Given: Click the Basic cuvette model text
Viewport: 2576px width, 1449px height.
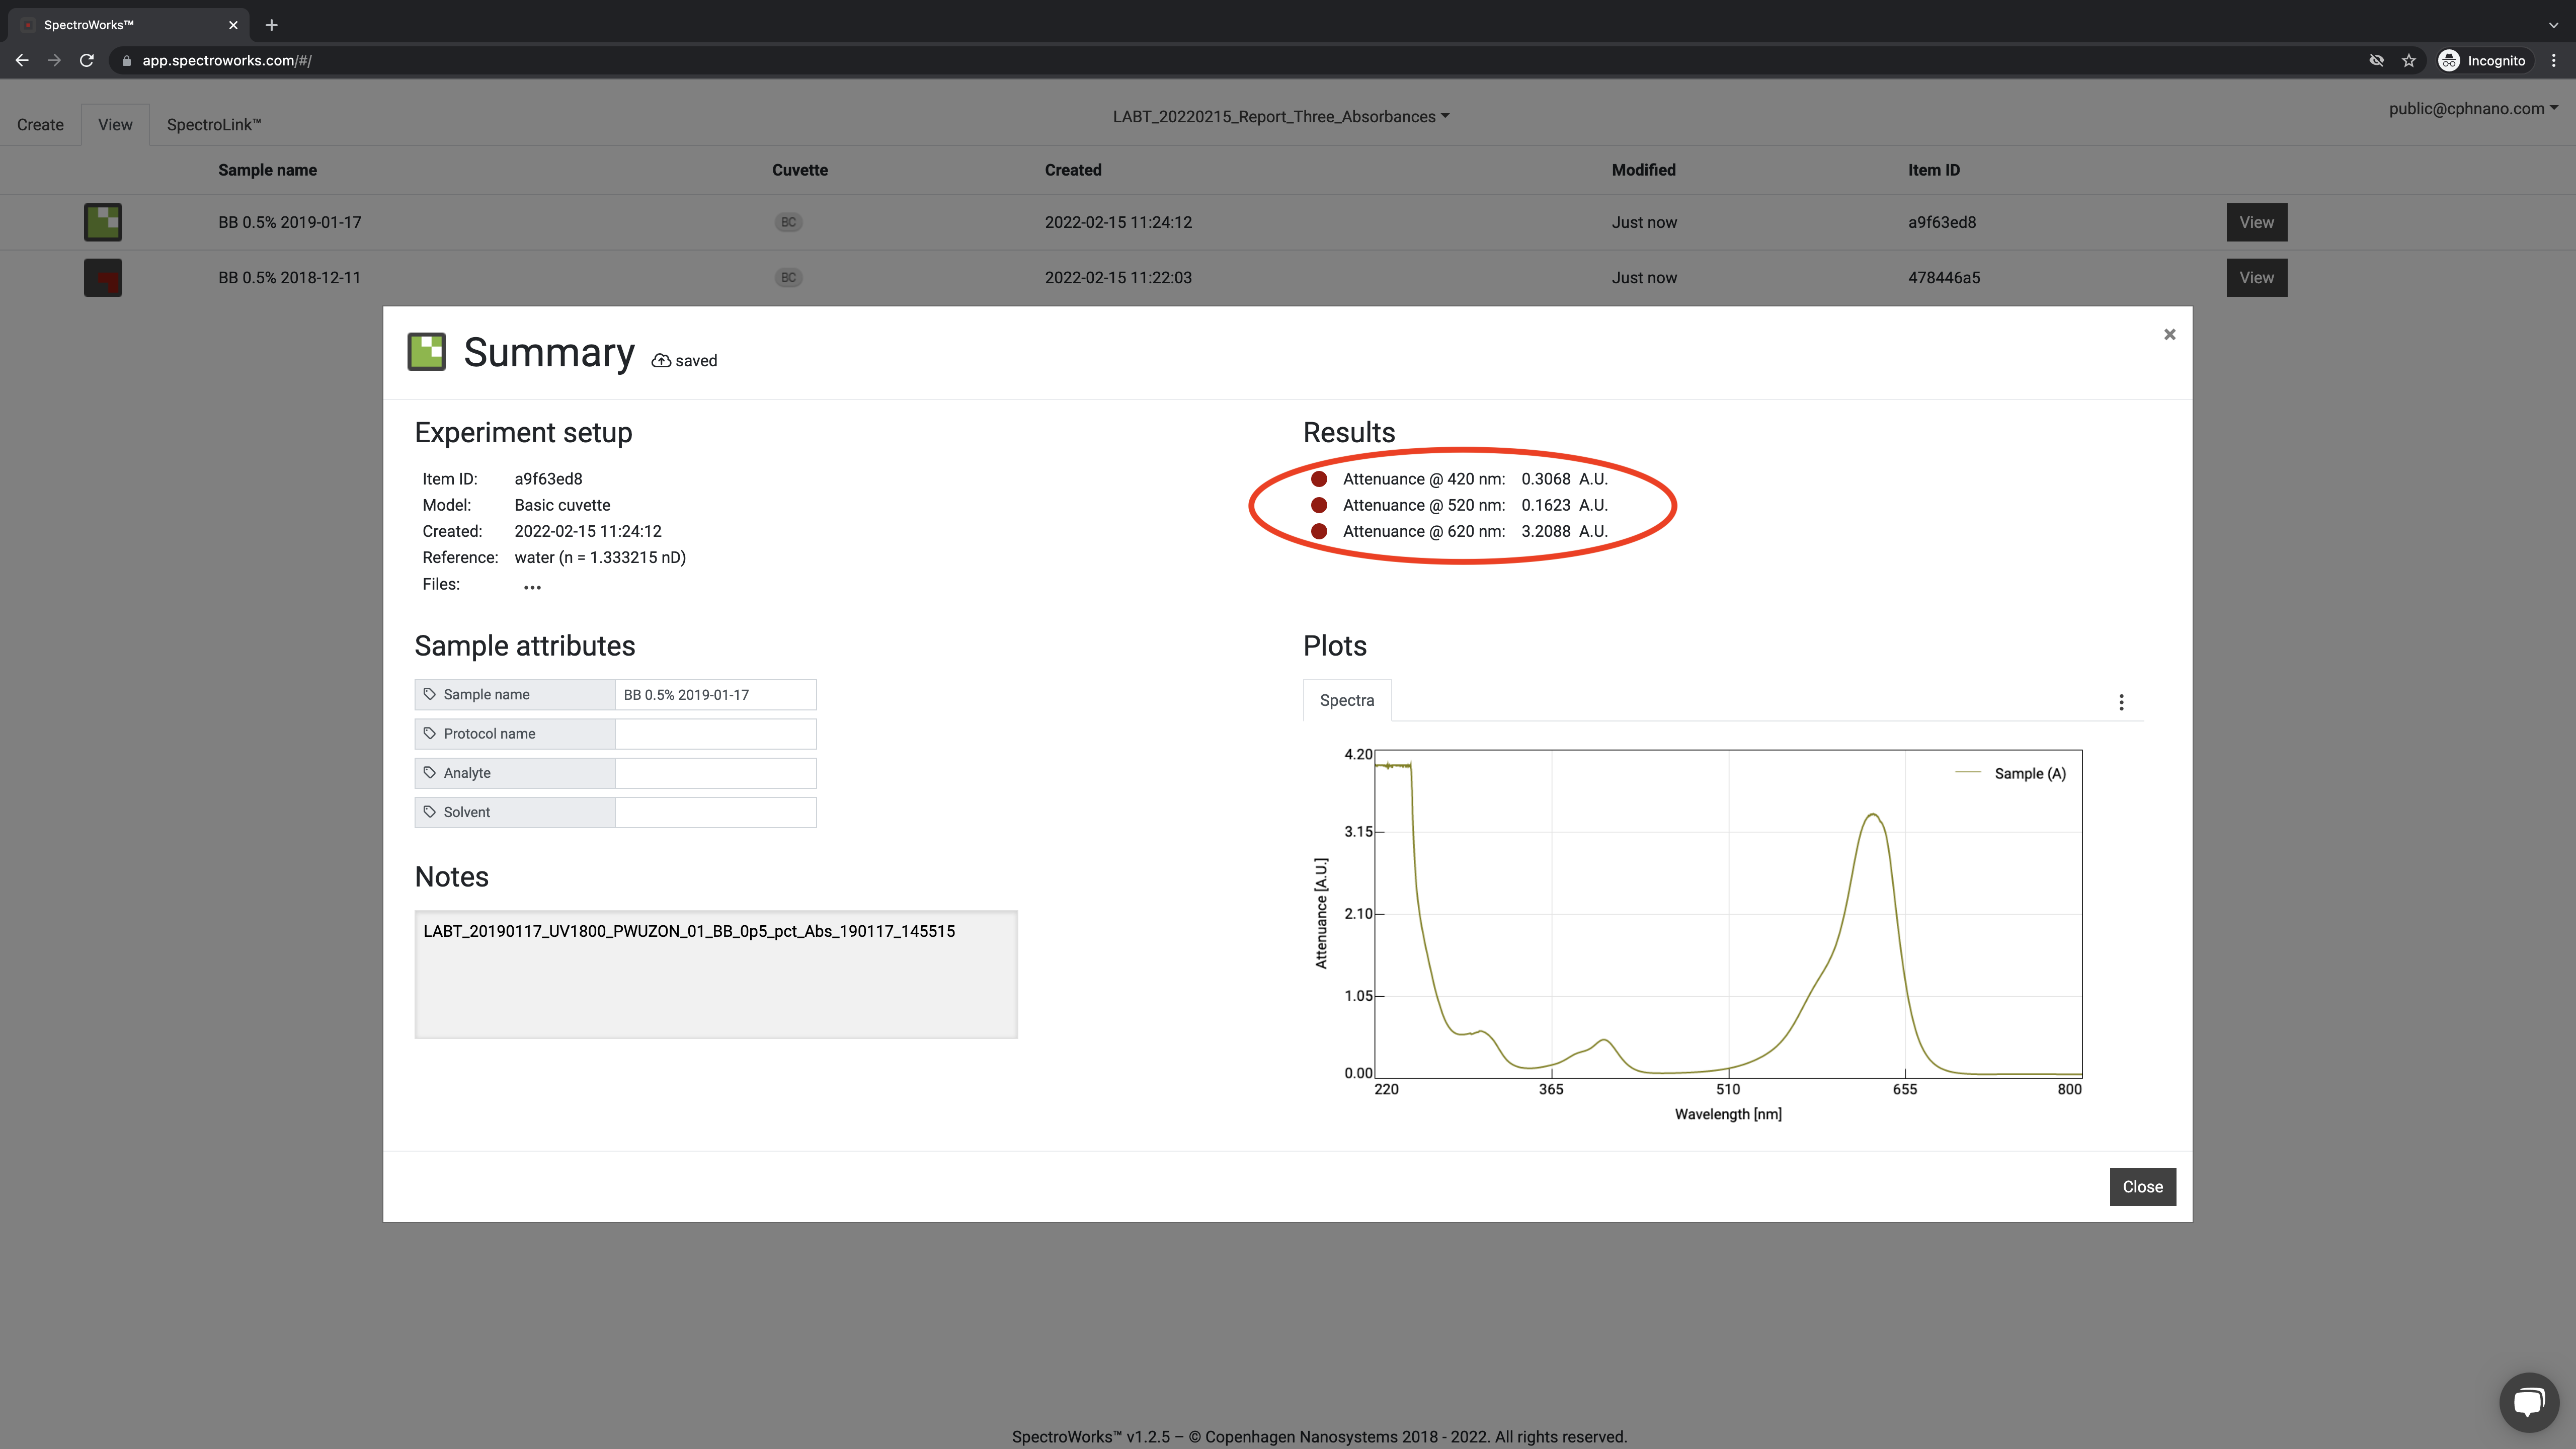Looking at the screenshot, I should (562, 505).
